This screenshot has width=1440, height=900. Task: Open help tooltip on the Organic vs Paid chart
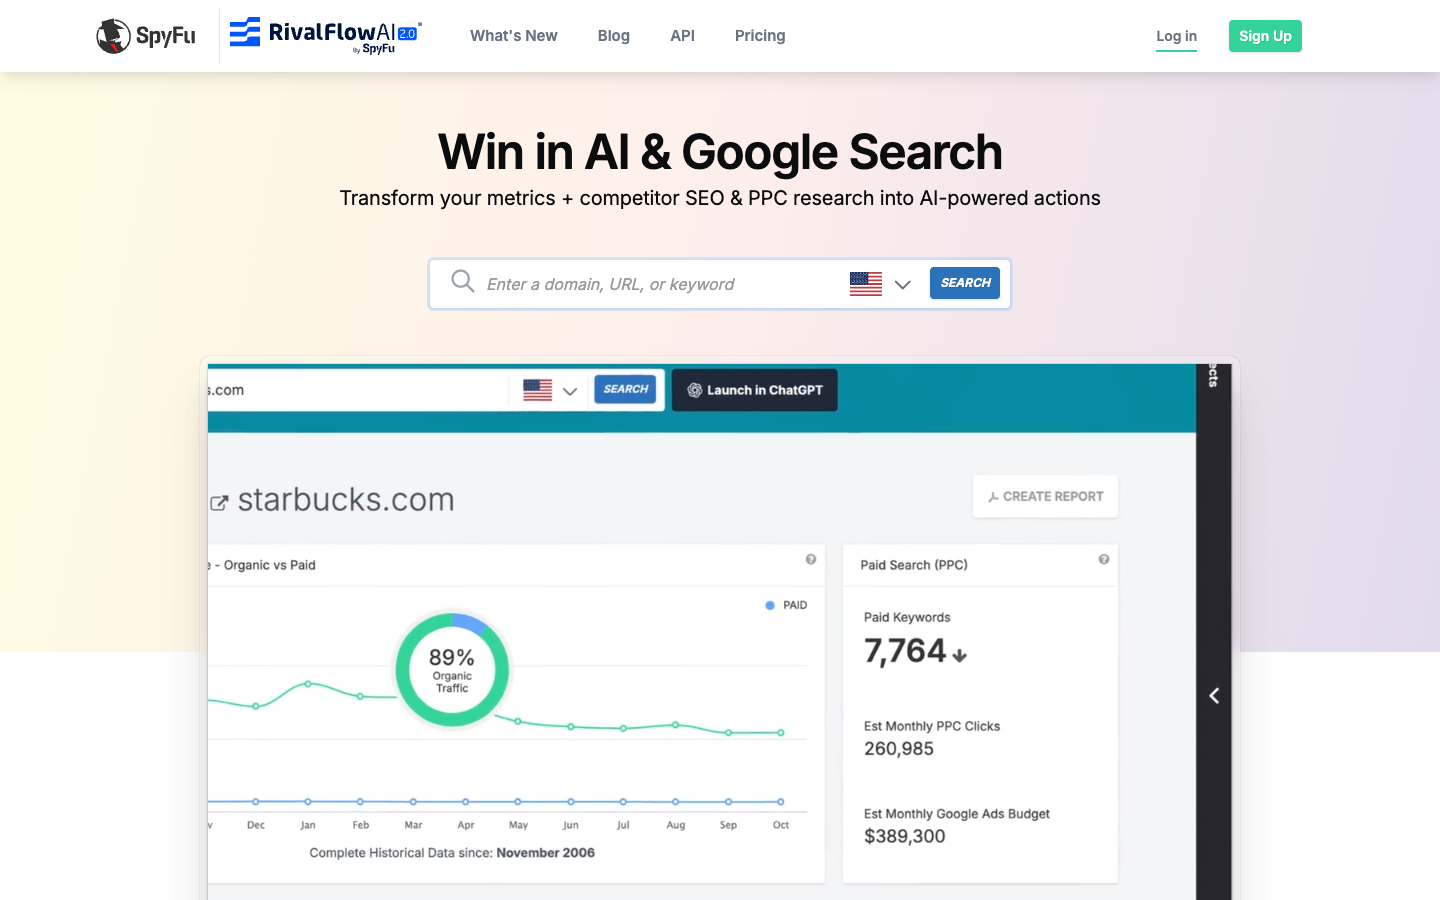point(808,558)
